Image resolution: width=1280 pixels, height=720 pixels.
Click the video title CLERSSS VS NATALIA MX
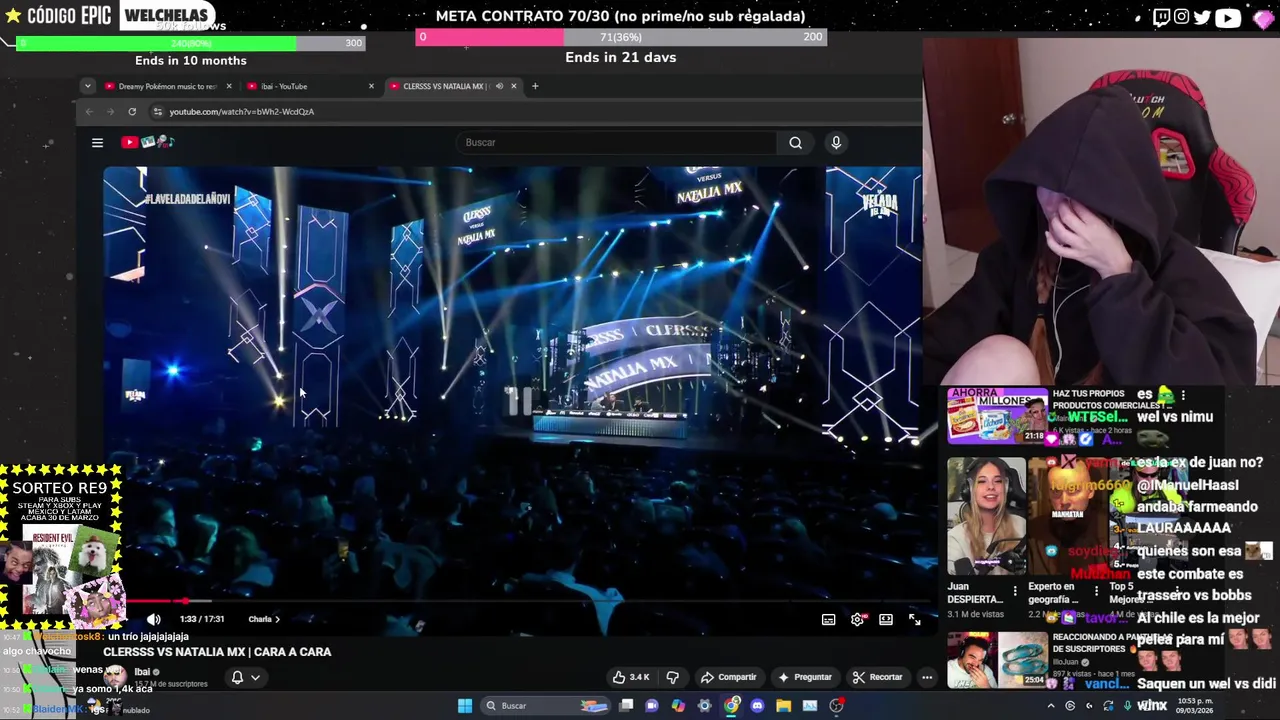(217, 652)
